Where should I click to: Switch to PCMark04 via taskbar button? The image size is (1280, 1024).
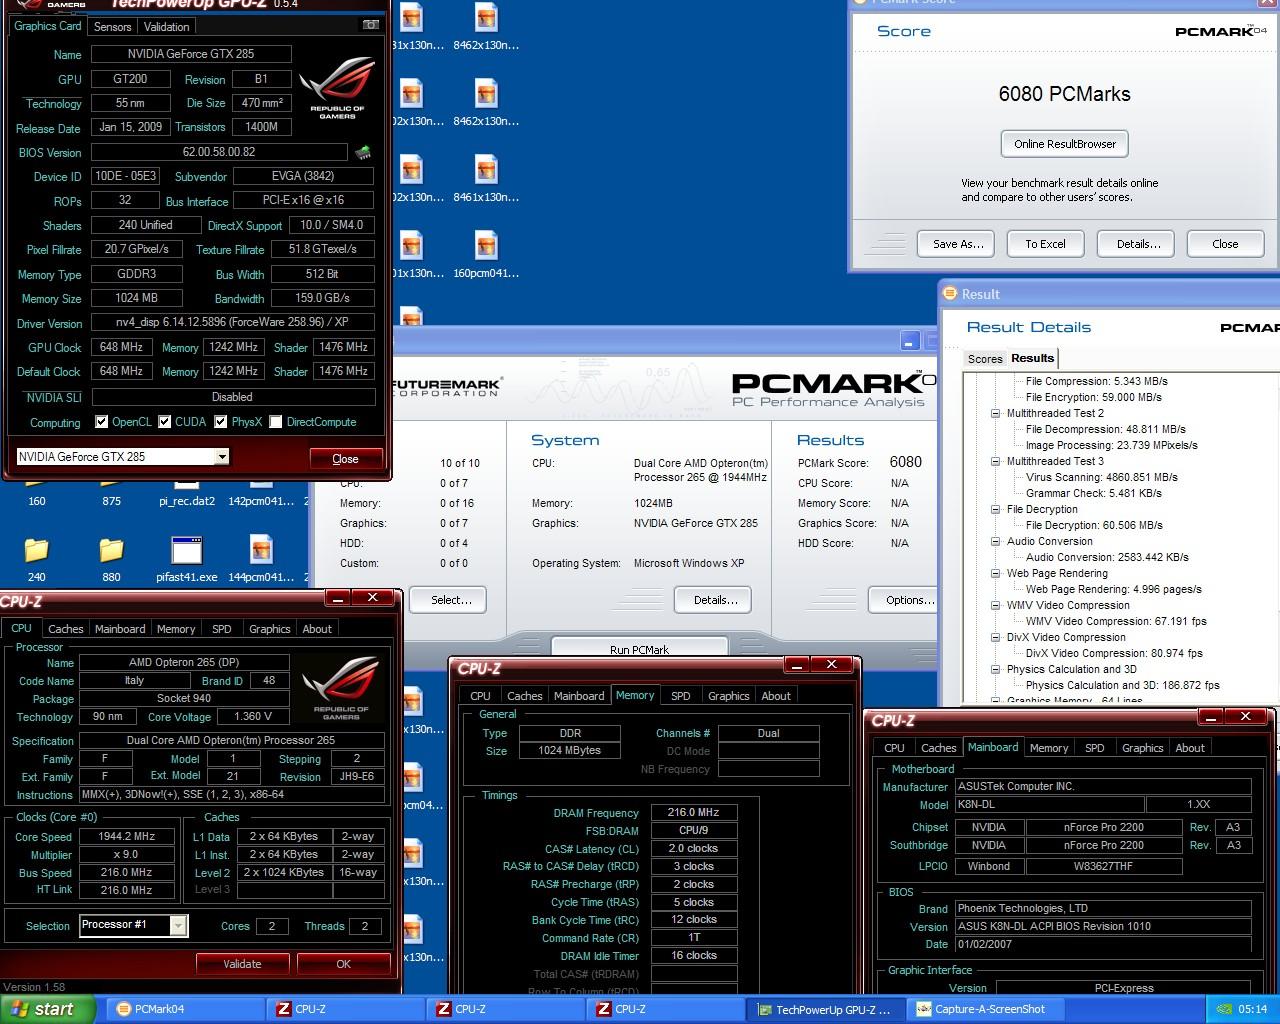pyautogui.click(x=185, y=1009)
